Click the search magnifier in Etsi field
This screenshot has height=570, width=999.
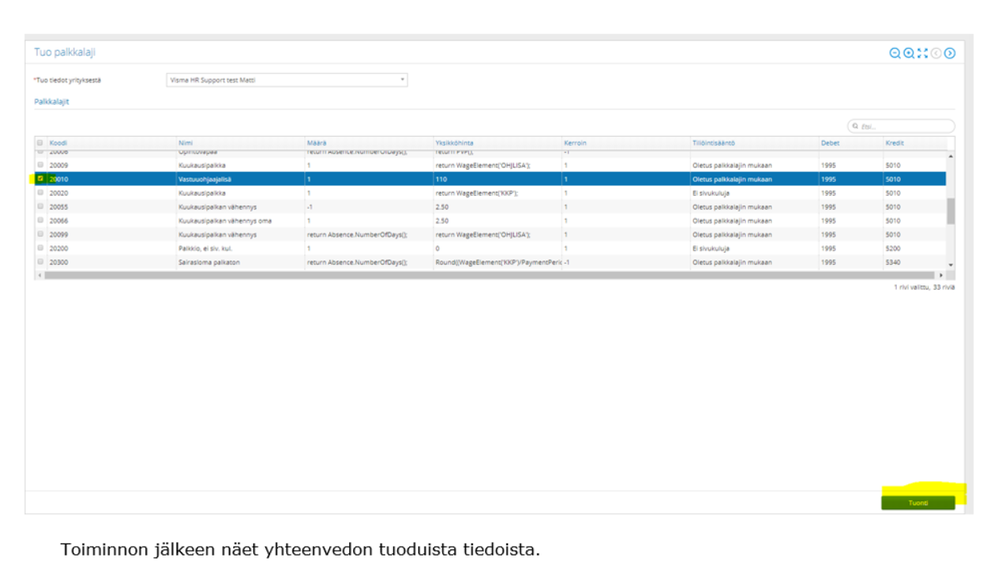coord(855,126)
